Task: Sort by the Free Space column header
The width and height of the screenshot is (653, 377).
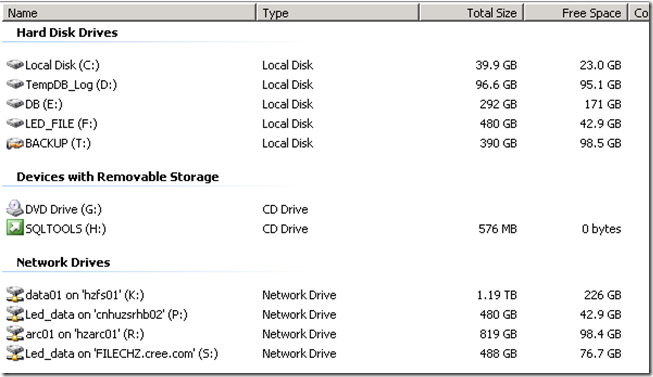Action: 576,13
